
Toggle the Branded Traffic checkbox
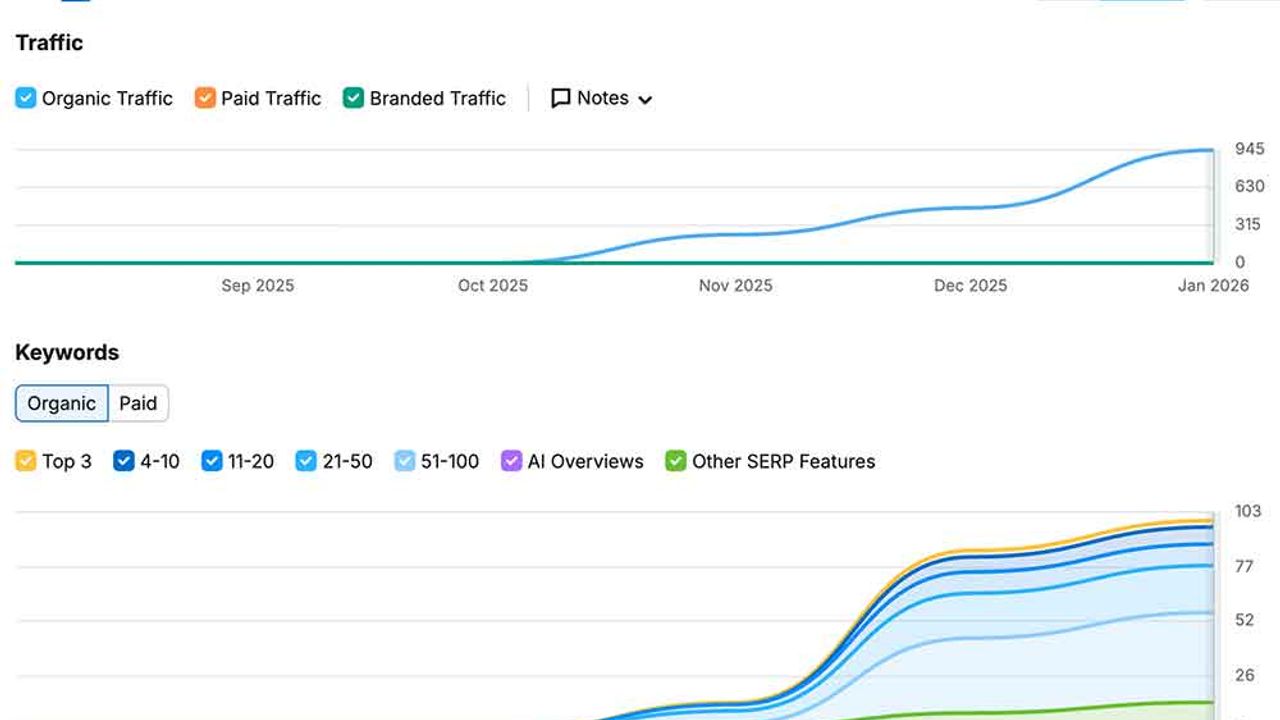[353, 98]
